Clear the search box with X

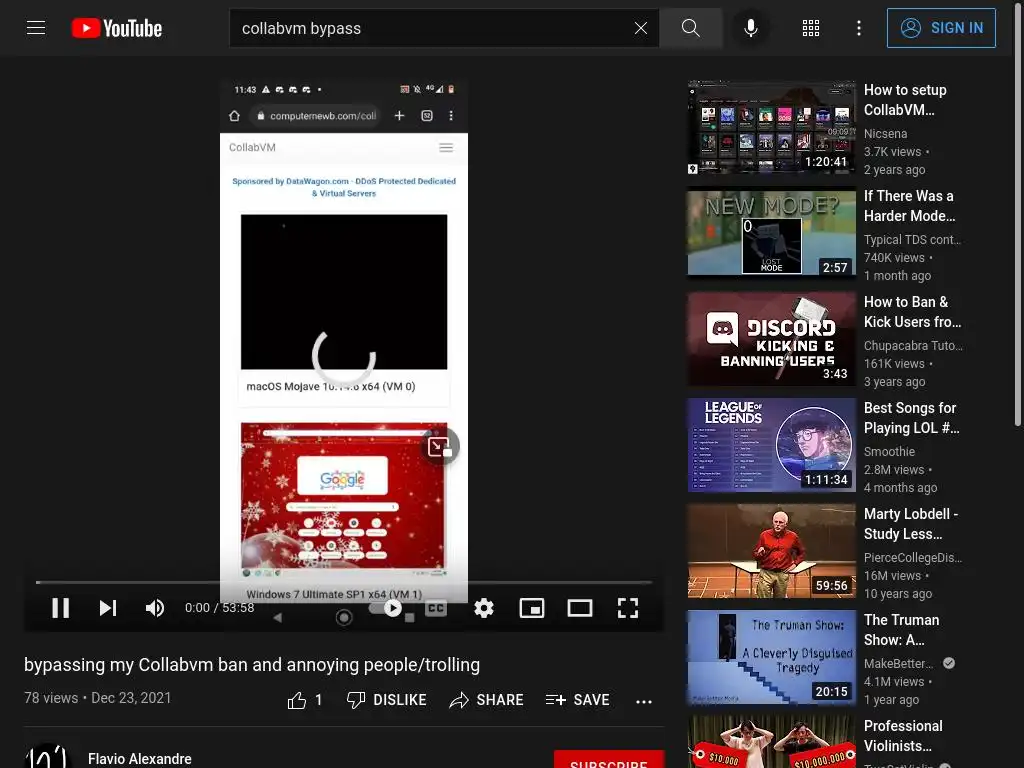(x=641, y=28)
